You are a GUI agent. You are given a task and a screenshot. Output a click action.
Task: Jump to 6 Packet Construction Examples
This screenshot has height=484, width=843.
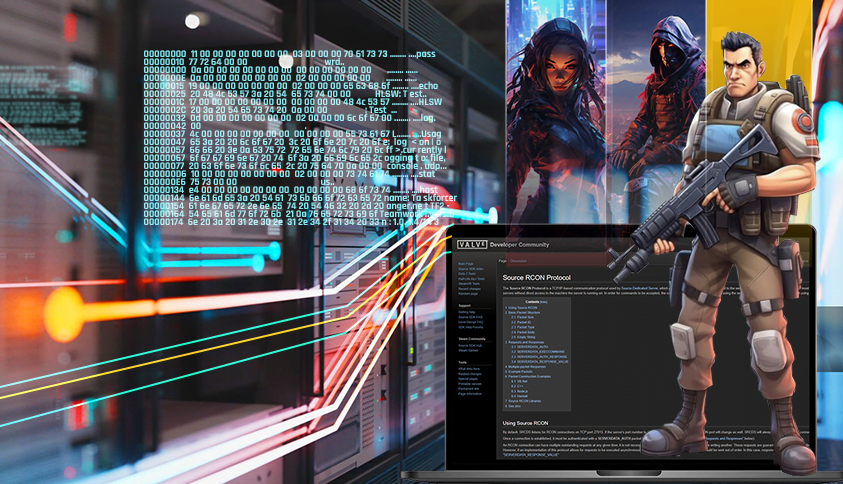click(x=528, y=376)
